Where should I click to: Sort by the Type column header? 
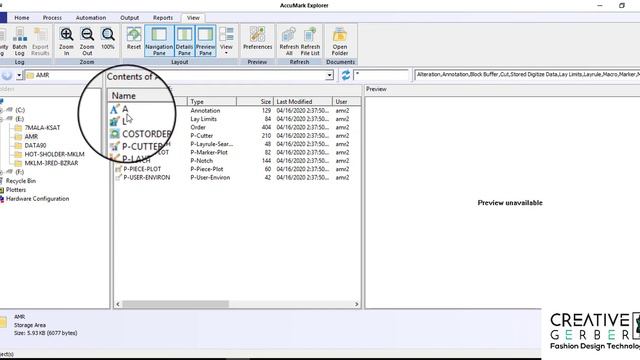point(212,101)
